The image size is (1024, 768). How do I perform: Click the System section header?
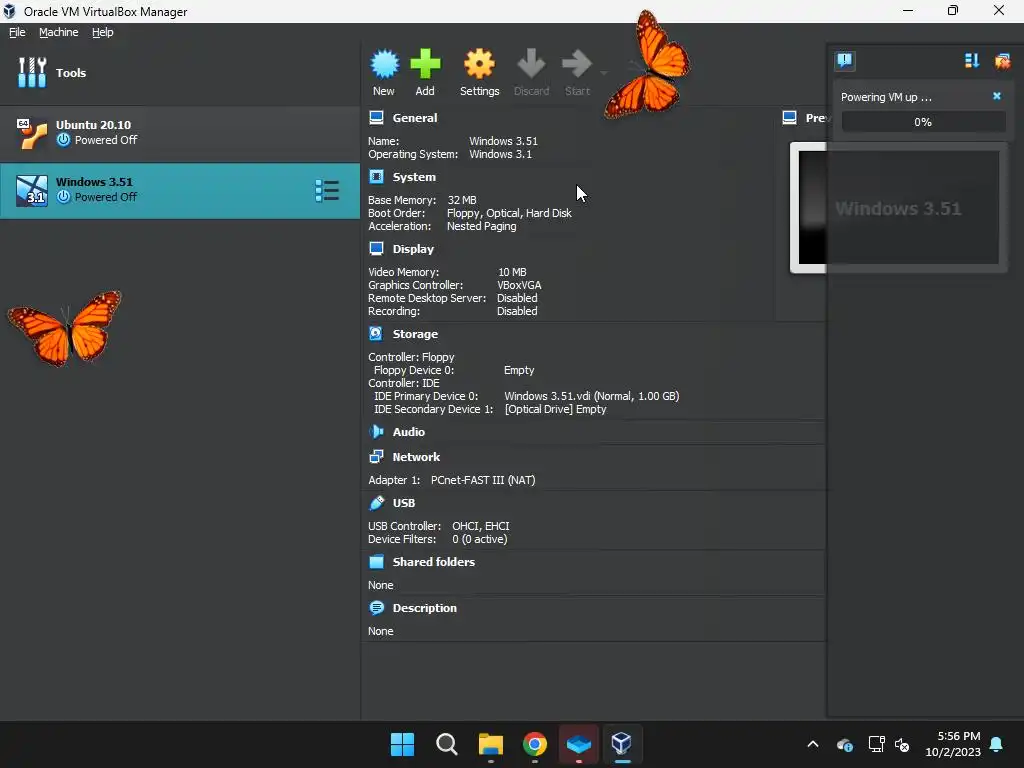(414, 177)
